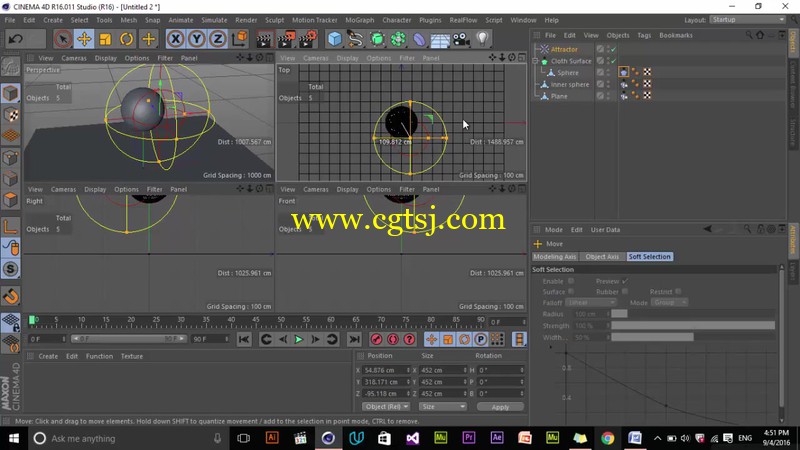The height and width of the screenshot is (450, 800).
Task: Open the Mode Group dropdown
Action: tap(669, 303)
